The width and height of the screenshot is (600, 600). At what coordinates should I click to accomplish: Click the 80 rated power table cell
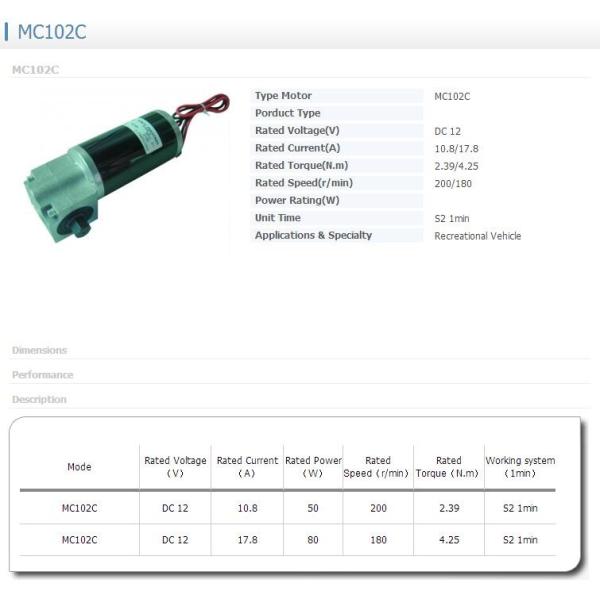pyautogui.click(x=313, y=540)
